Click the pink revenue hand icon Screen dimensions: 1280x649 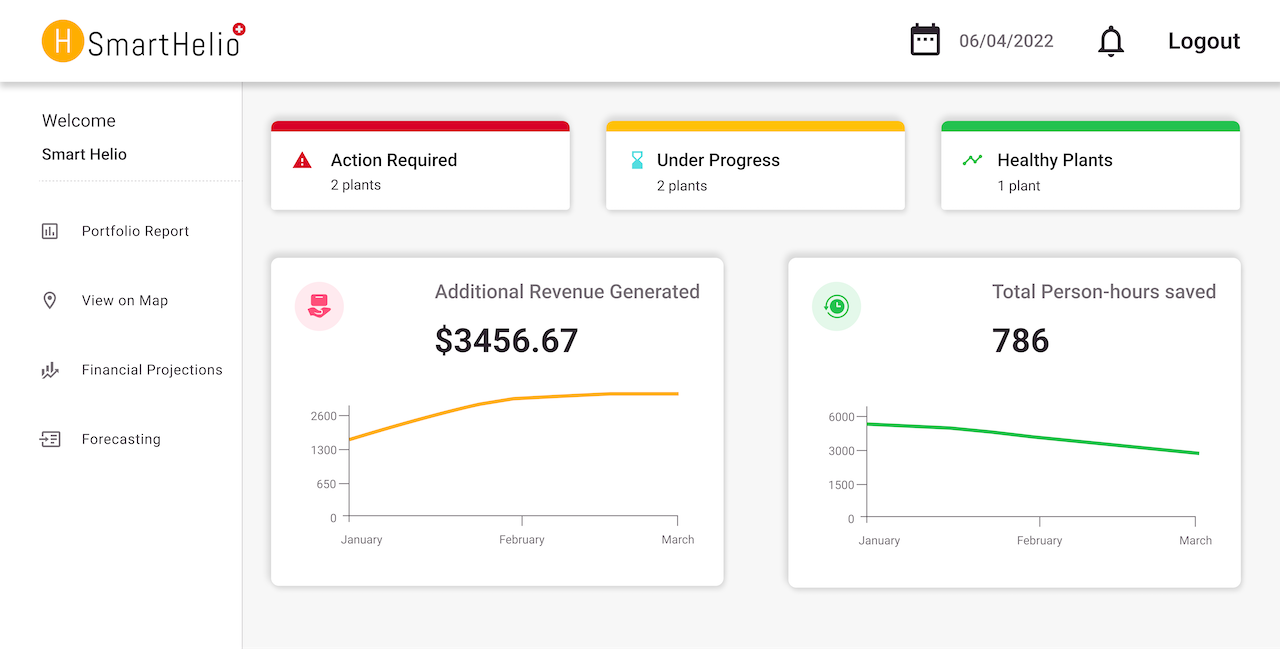319,306
